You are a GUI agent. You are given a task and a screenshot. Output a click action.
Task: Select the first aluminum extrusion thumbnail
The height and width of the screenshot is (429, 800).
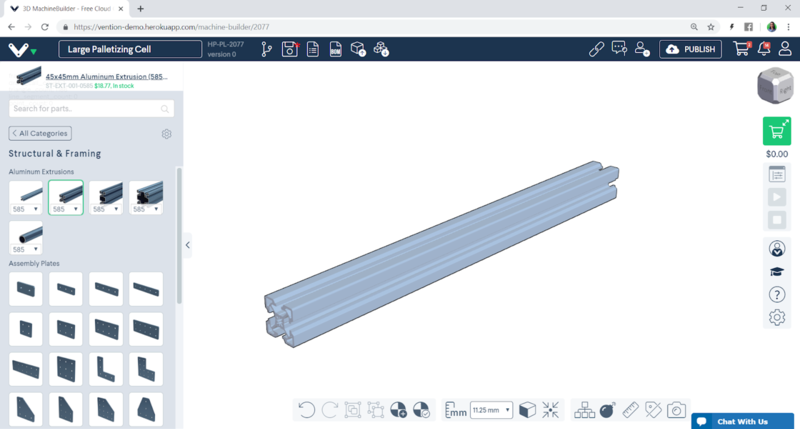(26, 193)
